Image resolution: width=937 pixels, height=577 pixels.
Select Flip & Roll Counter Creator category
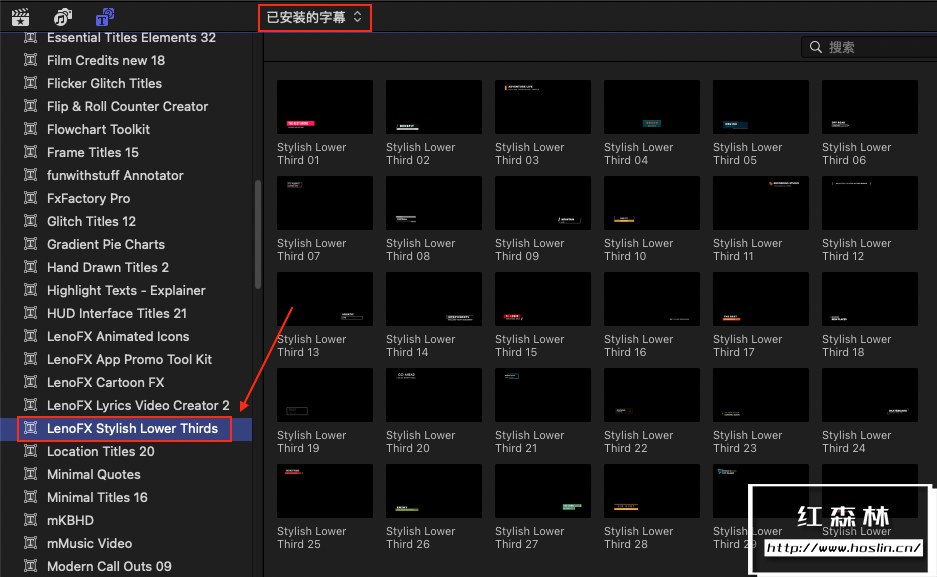click(126, 106)
